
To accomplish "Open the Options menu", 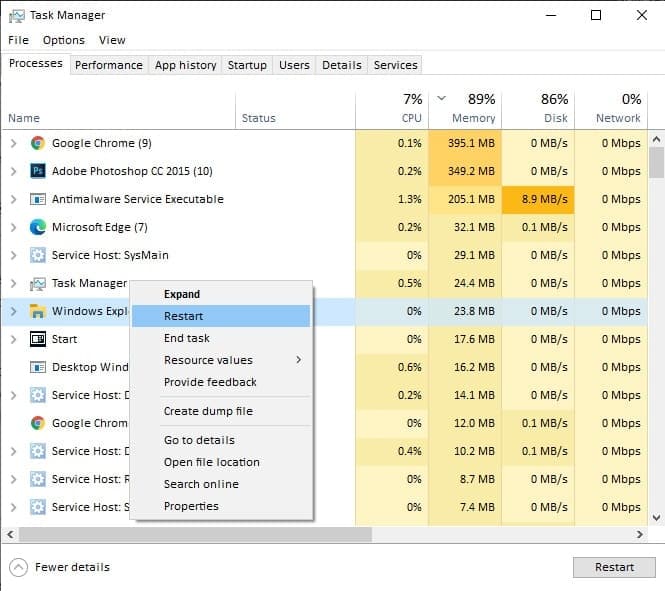I will (64, 40).
